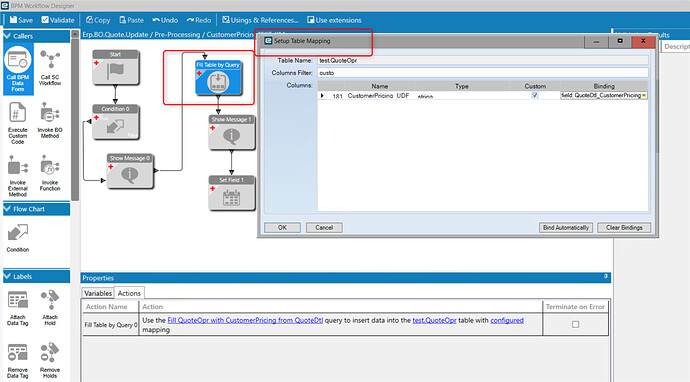Click the Paste toolbar item
The width and height of the screenshot is (690, 382).
click(x=131, y=20)
